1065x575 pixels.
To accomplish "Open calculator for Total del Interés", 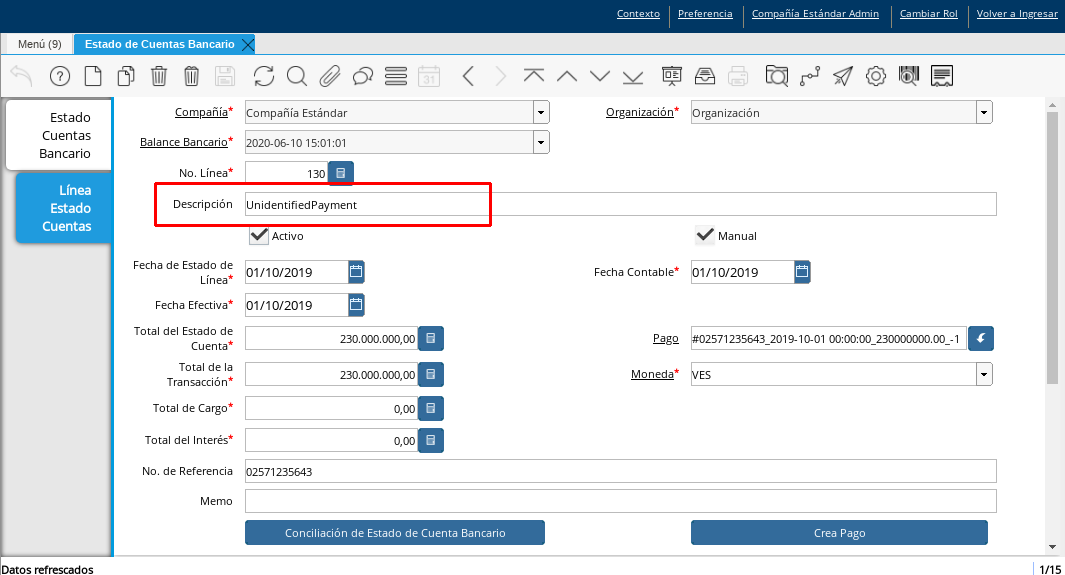I will click(x=431, y=440).
